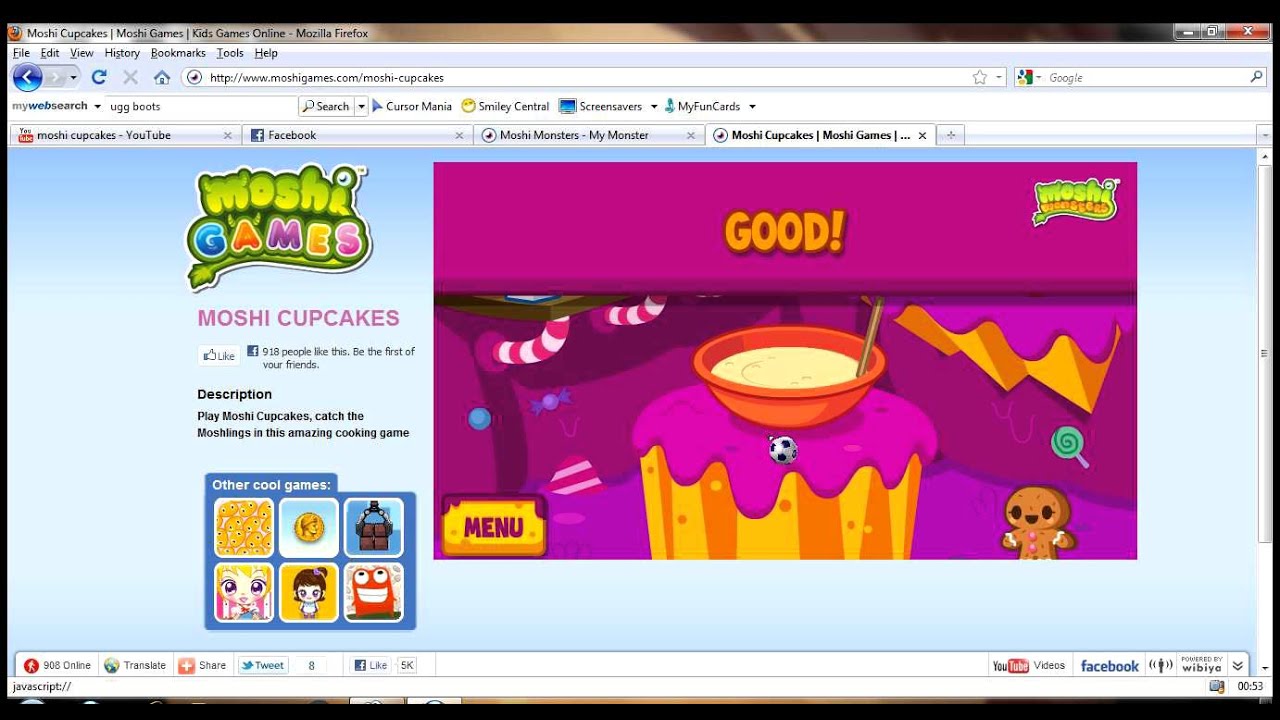Open the View menu
Screen dimensions: 1280x720
pos(82,53)
